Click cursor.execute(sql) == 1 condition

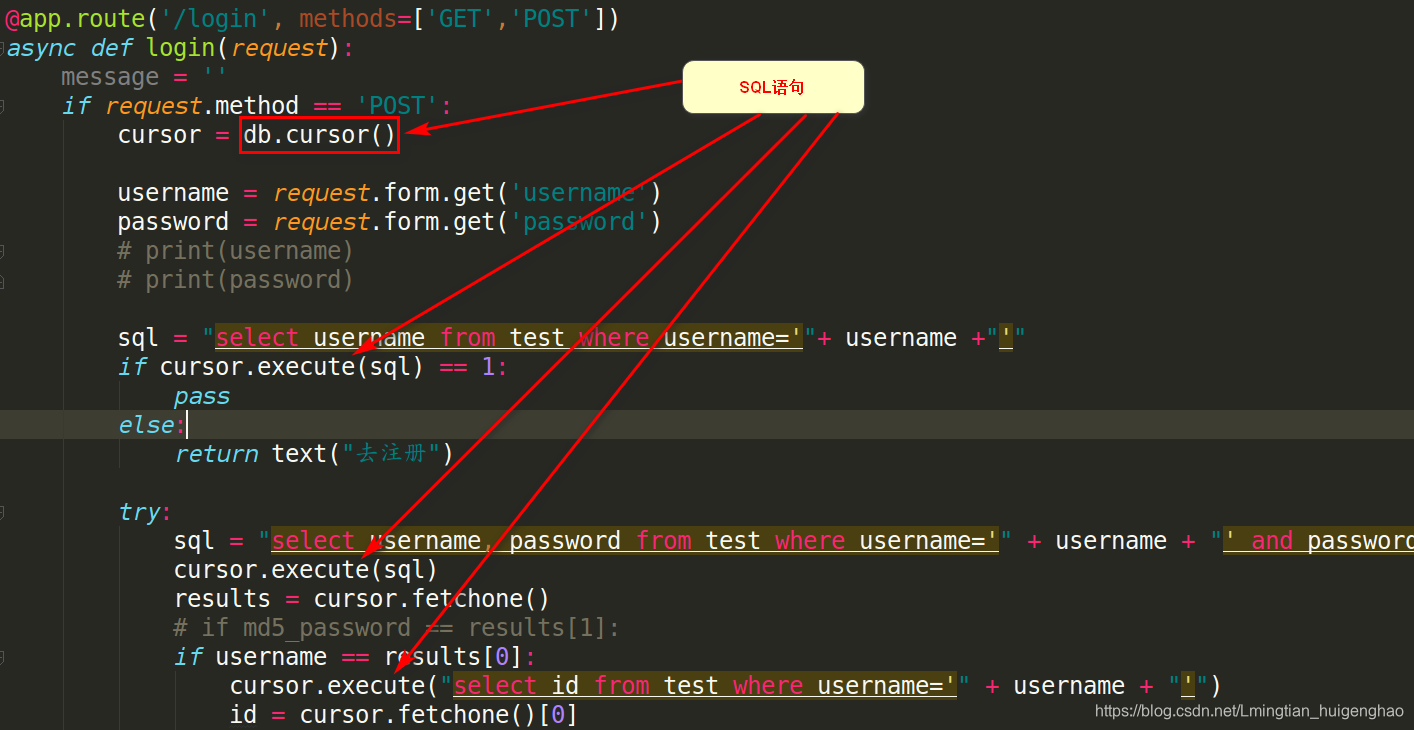pyautogui.click(x=328, y=367)
